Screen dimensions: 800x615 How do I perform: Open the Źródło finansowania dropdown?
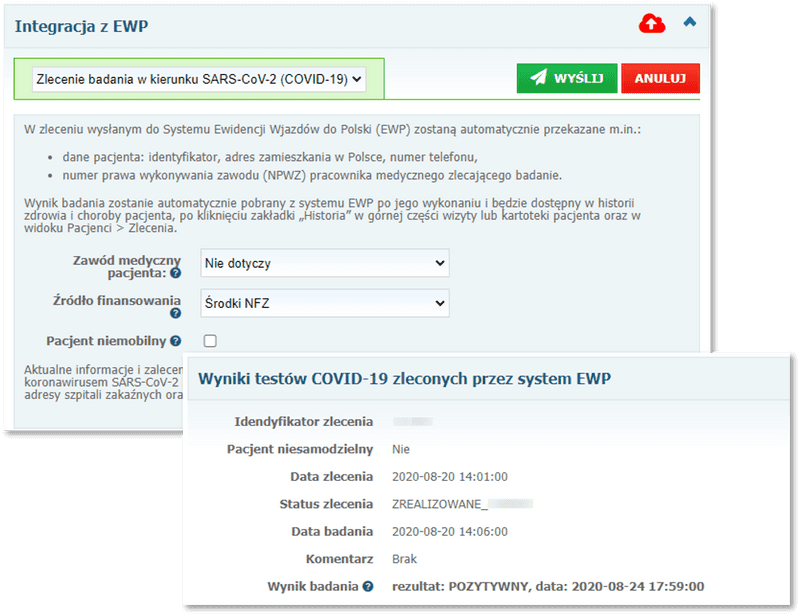pyautogui.click(x=324, y=303)
